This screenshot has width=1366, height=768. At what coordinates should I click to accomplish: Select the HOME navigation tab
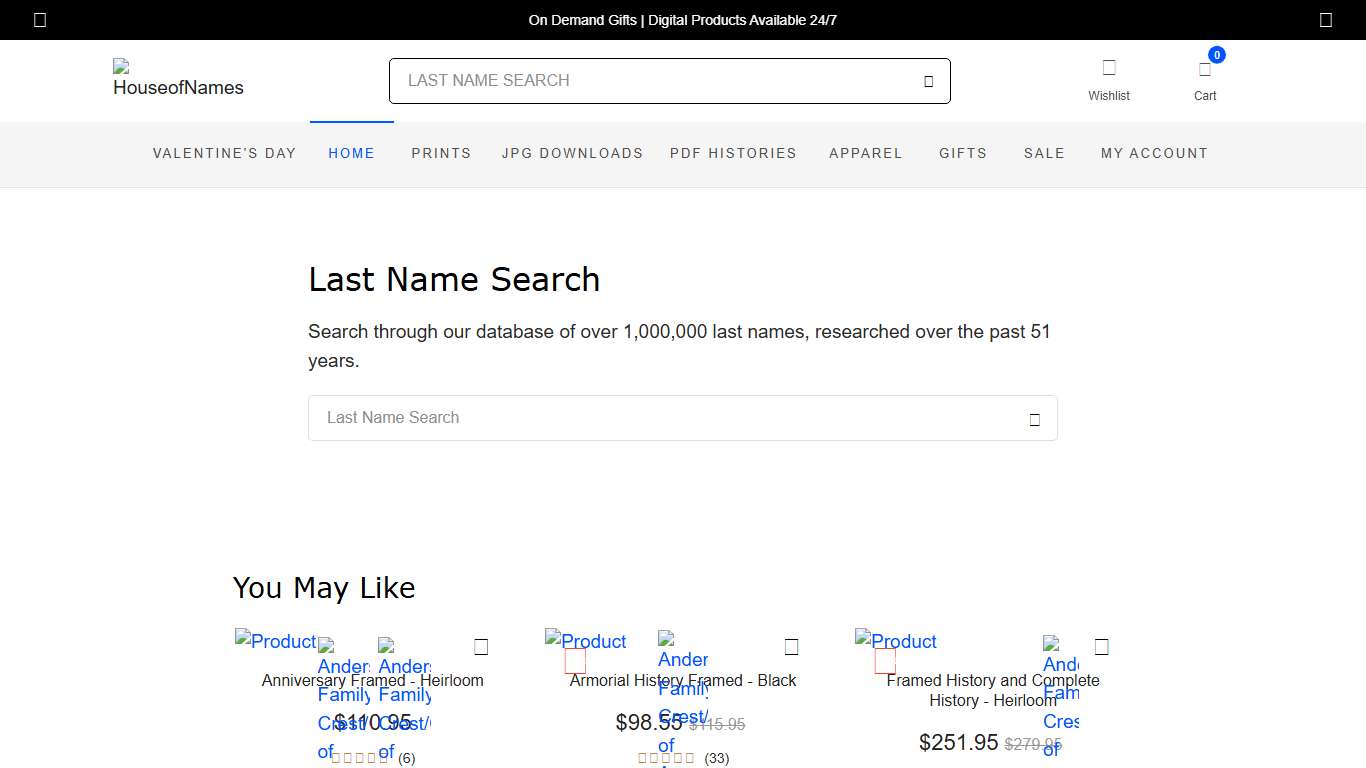pyautogui.click(x=351, y=153)
